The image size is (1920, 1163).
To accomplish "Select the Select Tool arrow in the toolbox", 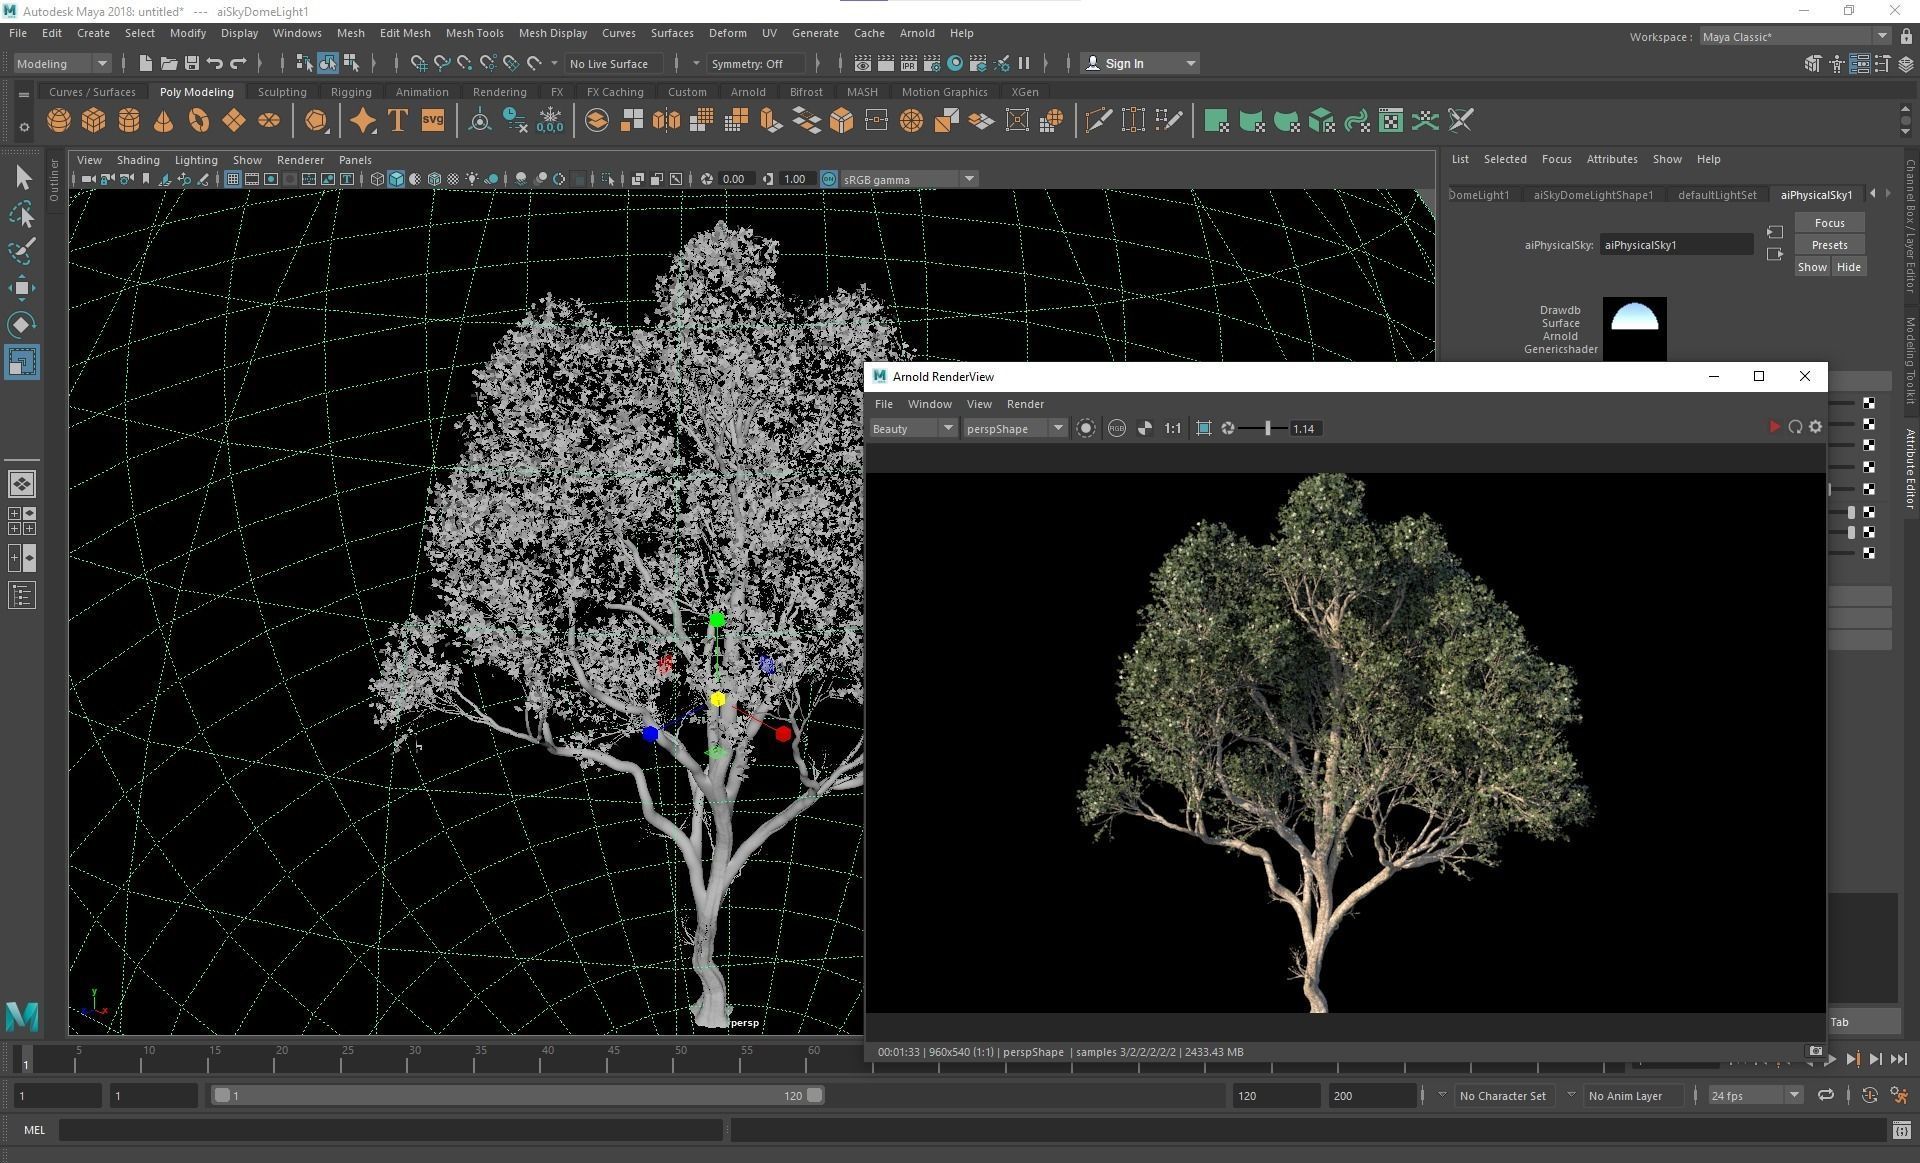I will 22,178.
